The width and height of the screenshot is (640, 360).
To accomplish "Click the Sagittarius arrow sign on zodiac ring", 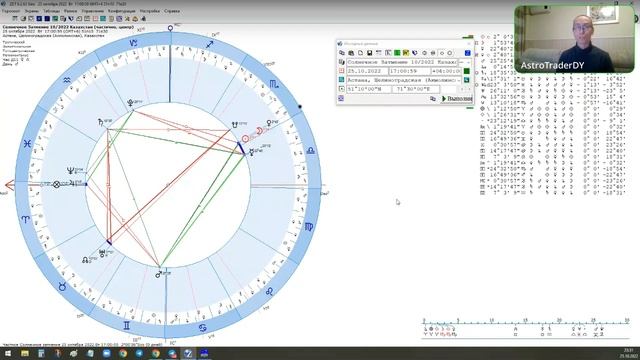I will [x=210, y=44].
